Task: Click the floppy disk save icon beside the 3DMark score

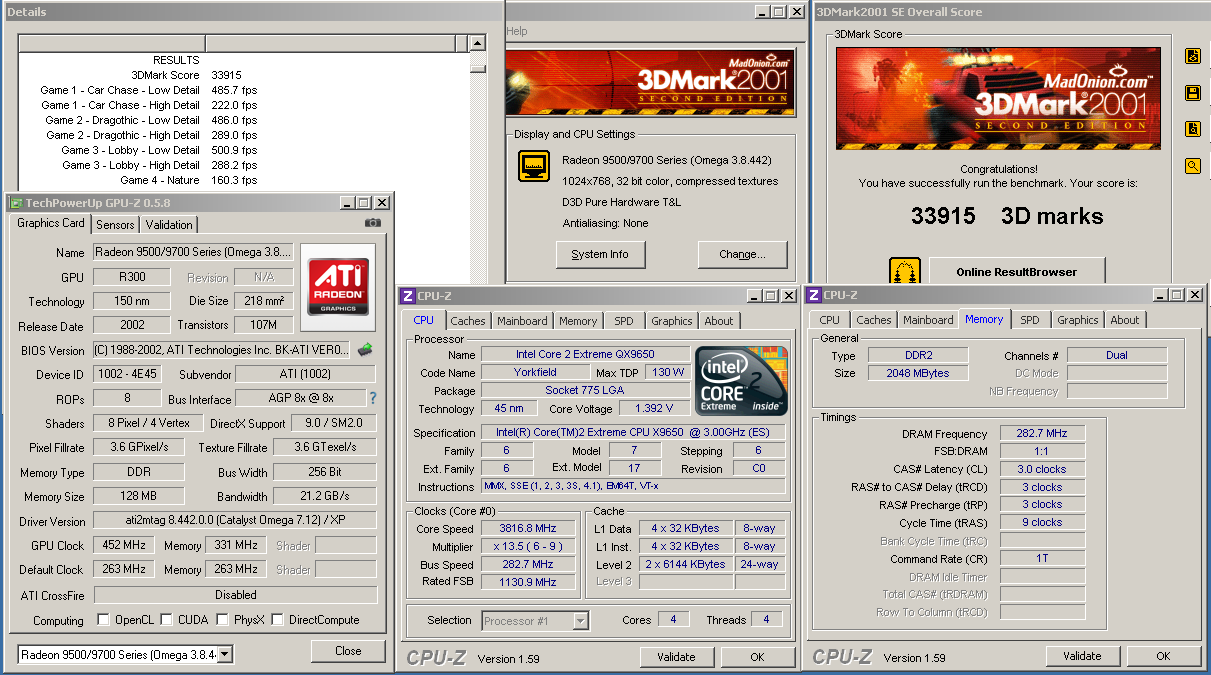Action: (x=1192, y=92)
